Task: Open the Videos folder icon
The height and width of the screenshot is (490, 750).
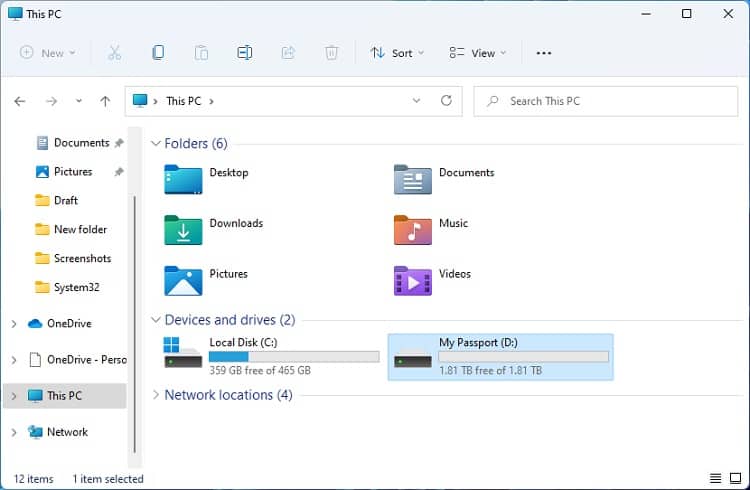Action: pos(412,281)
